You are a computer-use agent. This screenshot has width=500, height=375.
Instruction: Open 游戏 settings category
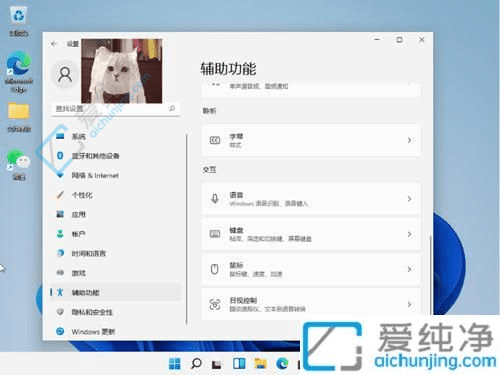[x=115, y=273]
